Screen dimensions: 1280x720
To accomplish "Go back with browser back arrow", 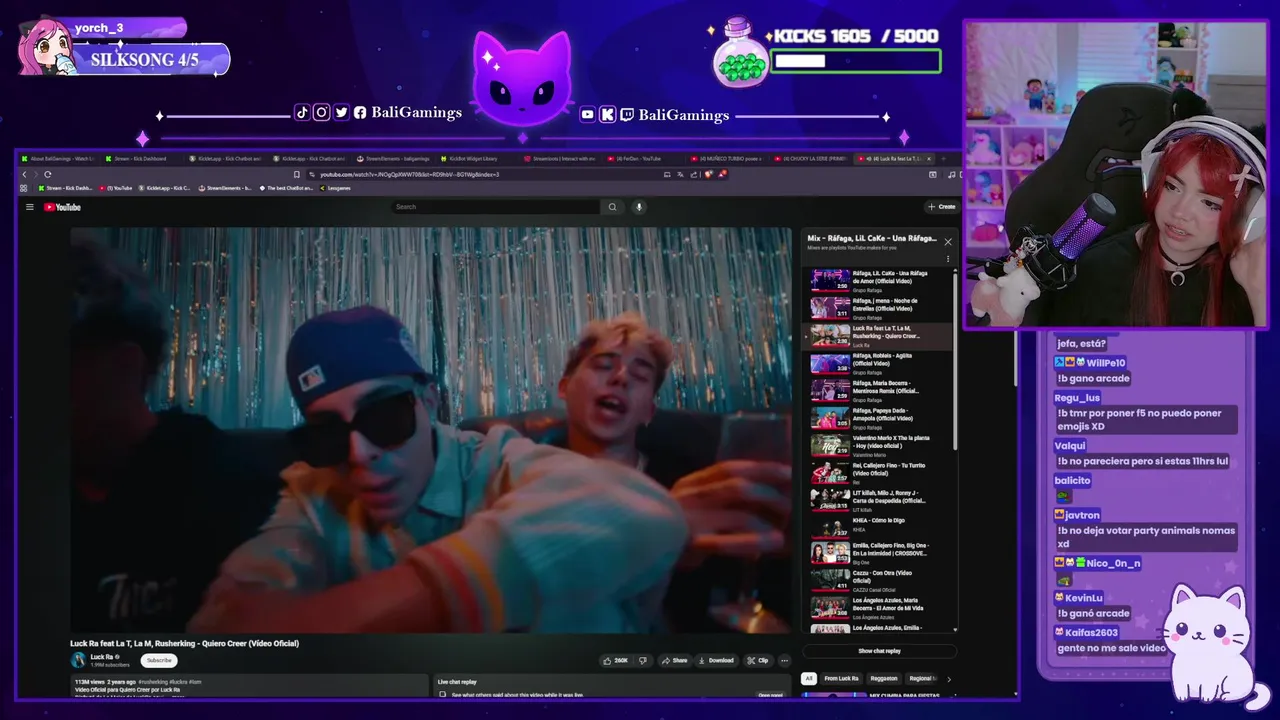I will click(25, 174).
